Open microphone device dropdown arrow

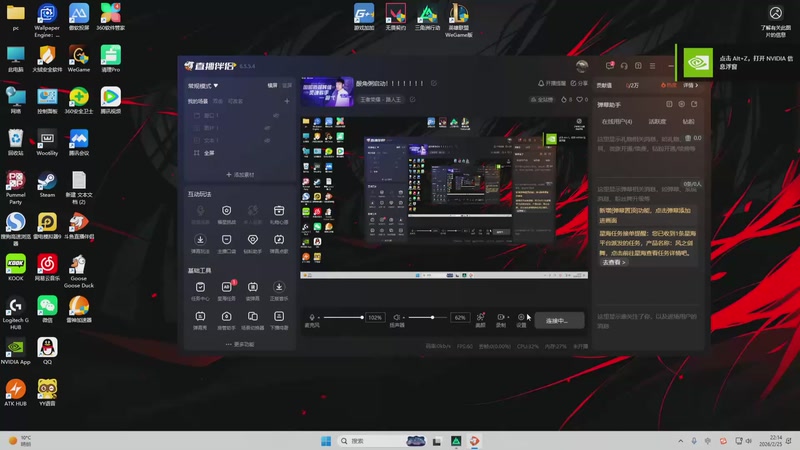(x=319, y=317)
